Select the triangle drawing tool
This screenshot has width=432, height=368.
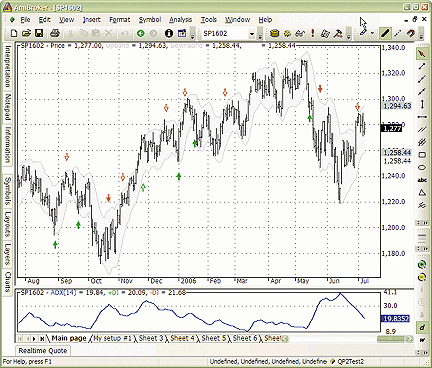click(422, 193)
